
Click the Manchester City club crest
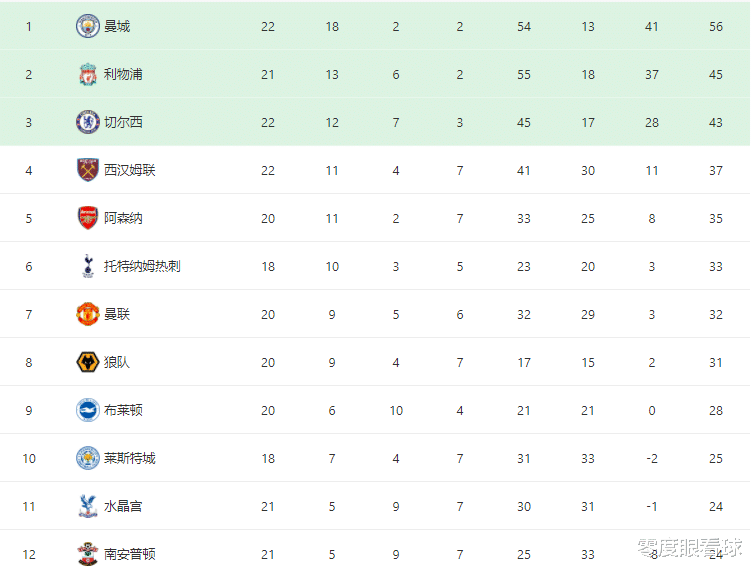(x=88, y=26)
